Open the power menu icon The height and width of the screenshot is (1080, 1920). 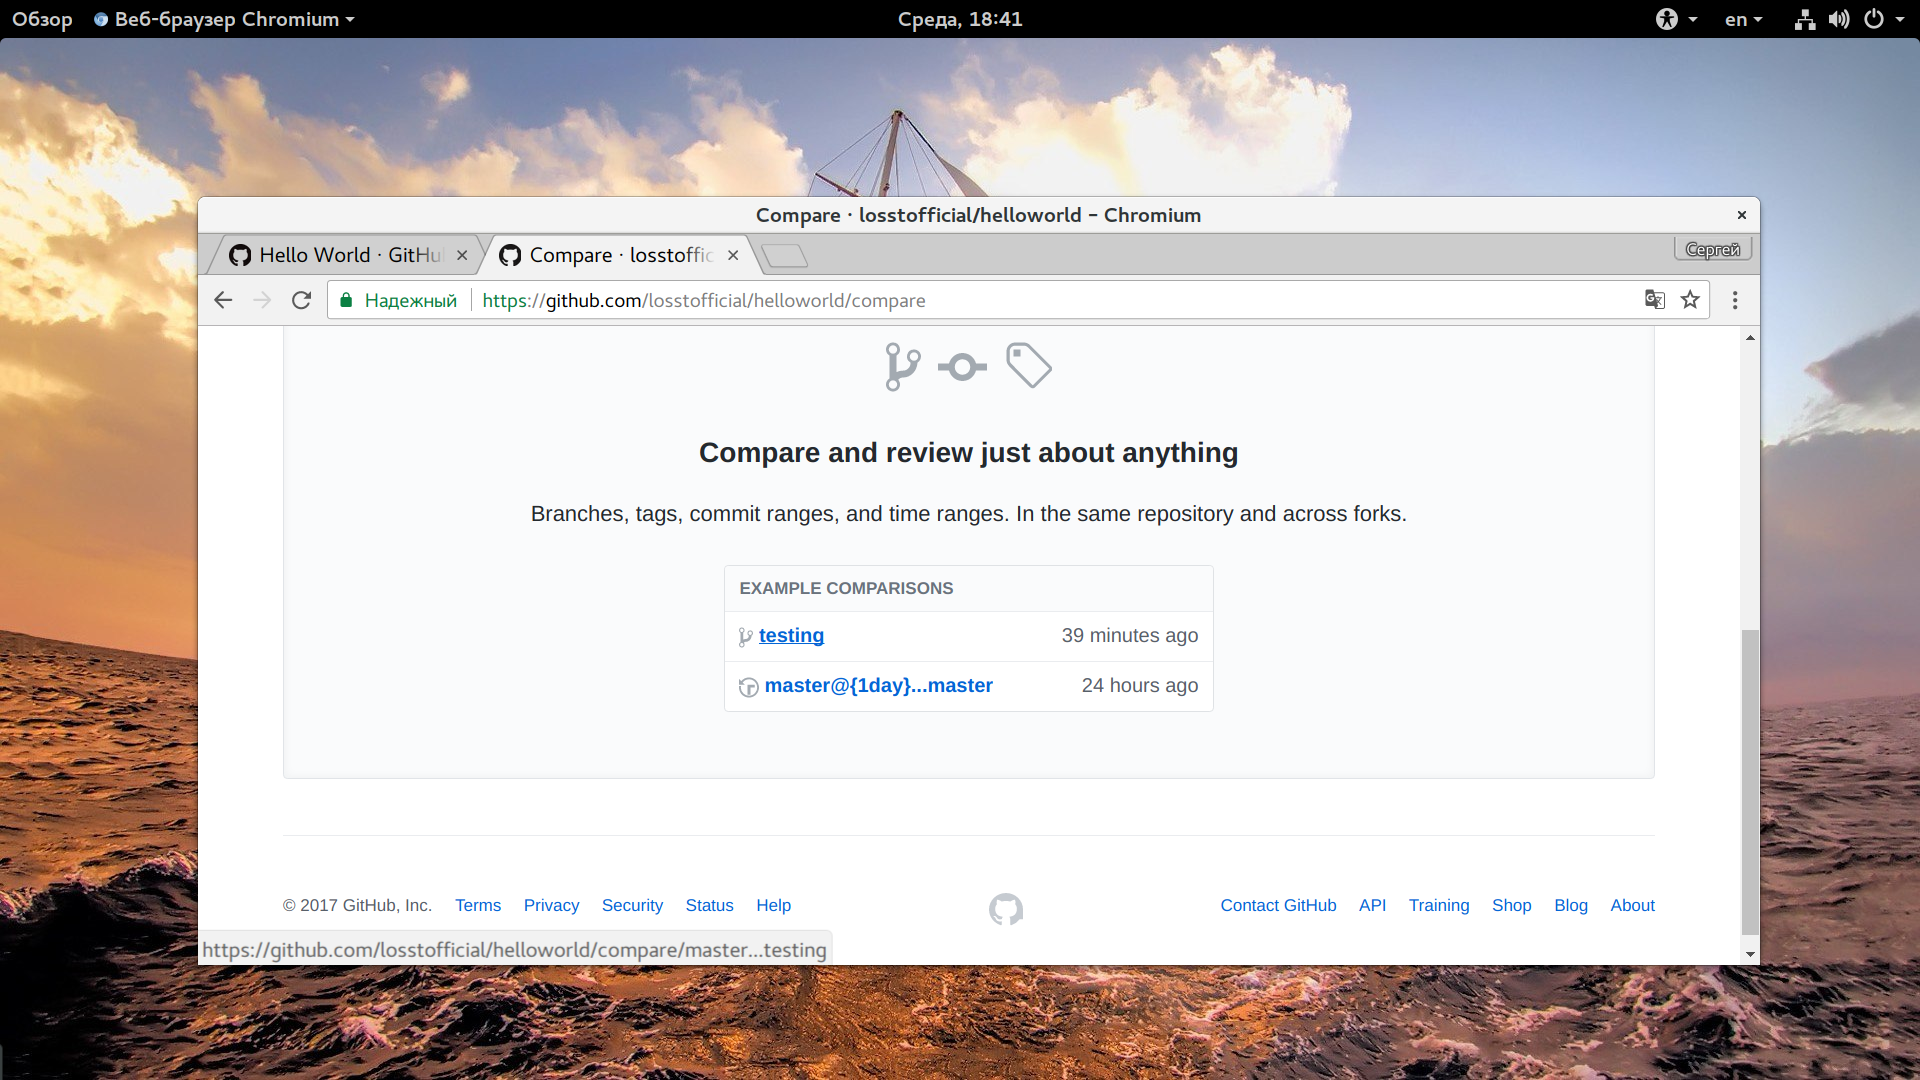[x=1874, y=19]
